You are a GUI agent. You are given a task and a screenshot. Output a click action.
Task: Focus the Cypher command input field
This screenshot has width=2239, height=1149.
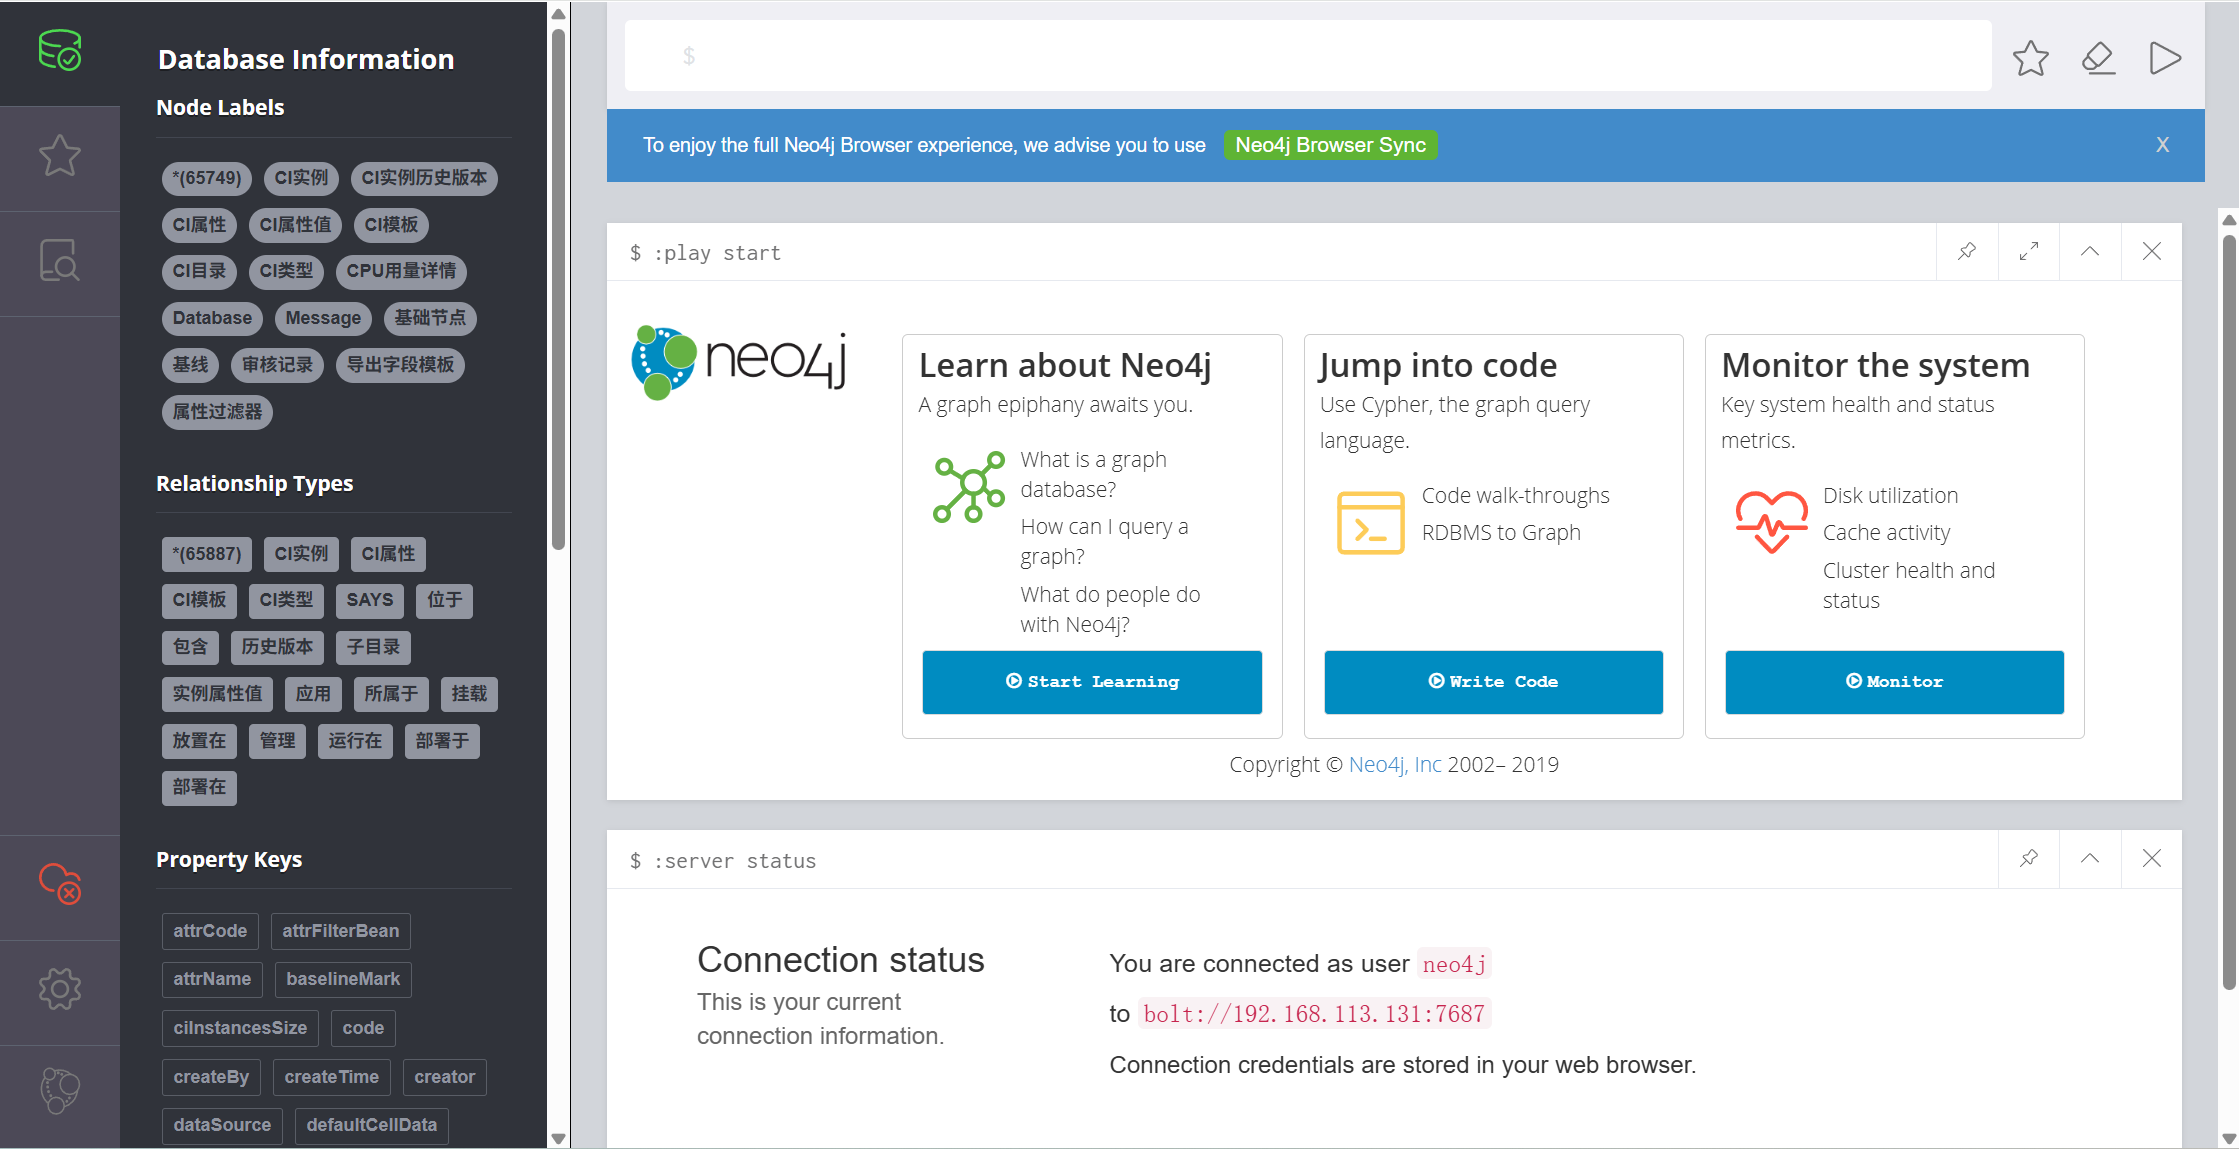click(1308, 56)
